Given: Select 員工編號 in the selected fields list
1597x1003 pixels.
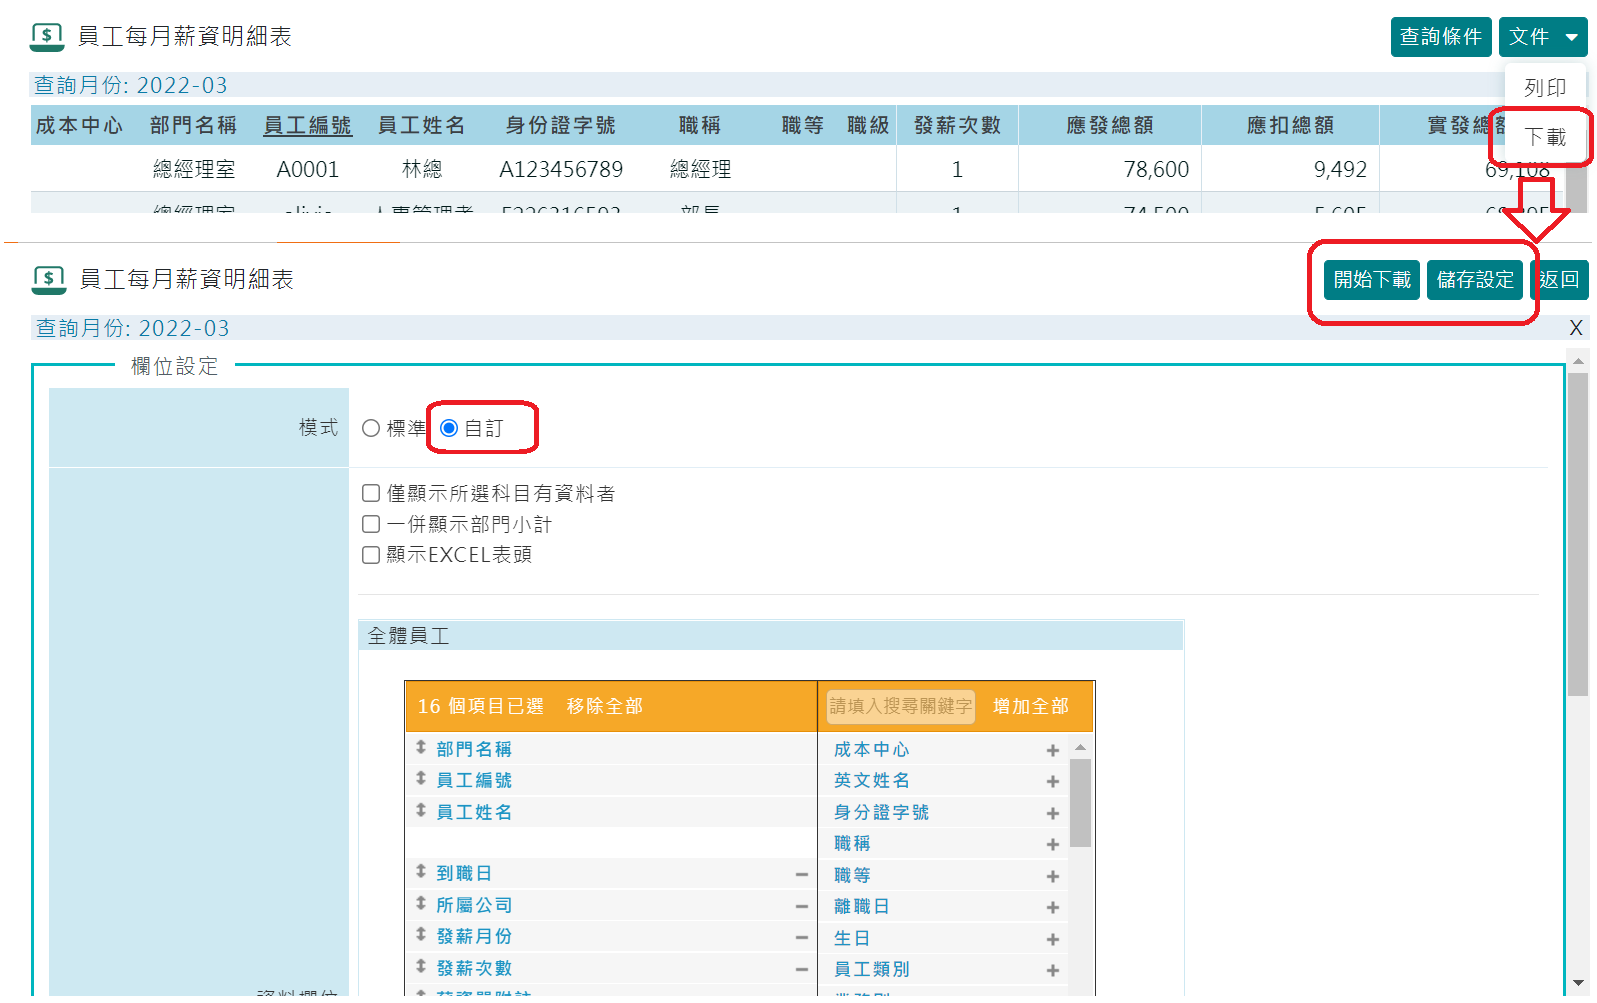Looking at the screenshot, I should click(474, 780).
